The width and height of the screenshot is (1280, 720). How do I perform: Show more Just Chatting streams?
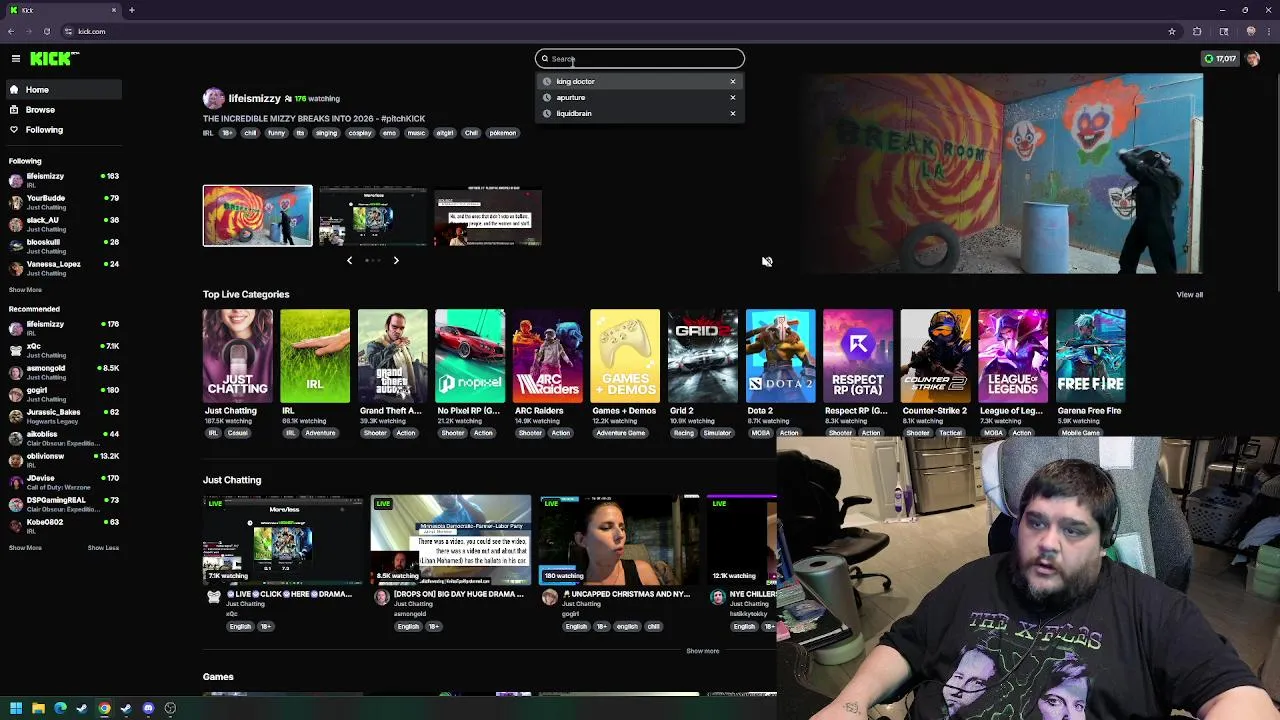click(x=702, y=651)
